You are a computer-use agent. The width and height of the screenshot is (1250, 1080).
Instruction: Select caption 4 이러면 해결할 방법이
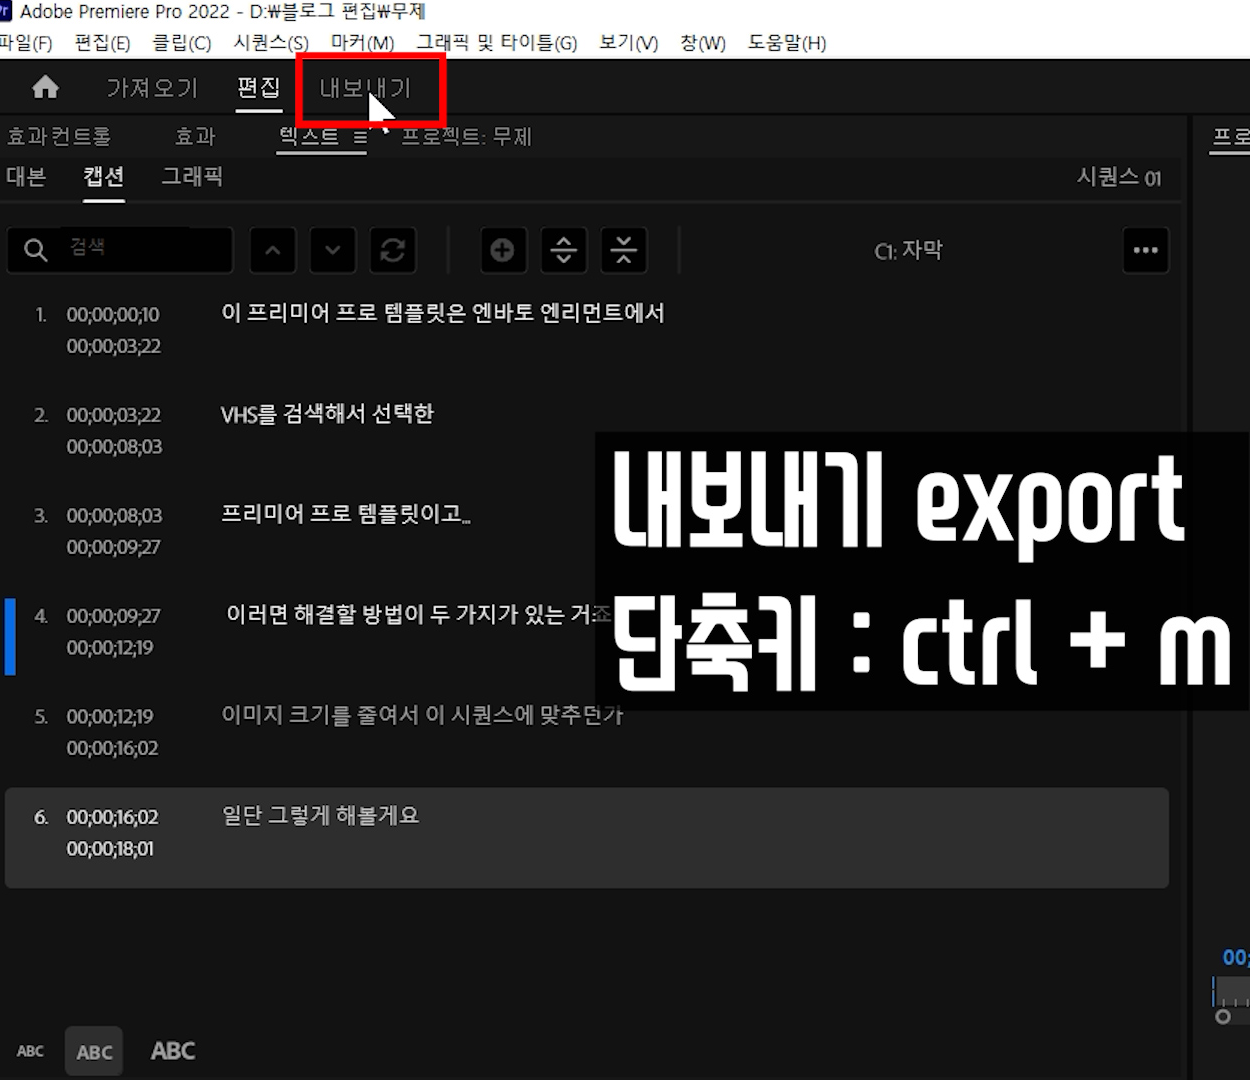click(419, 614)
